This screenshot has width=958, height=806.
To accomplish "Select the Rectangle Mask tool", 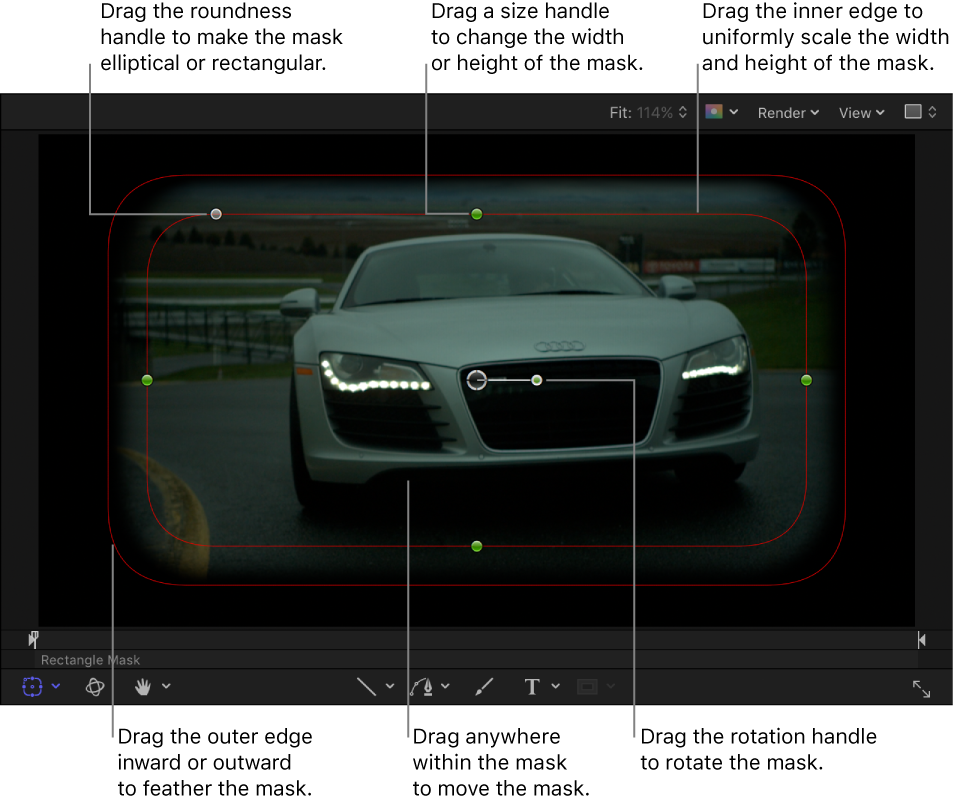I will pos(30,687).
